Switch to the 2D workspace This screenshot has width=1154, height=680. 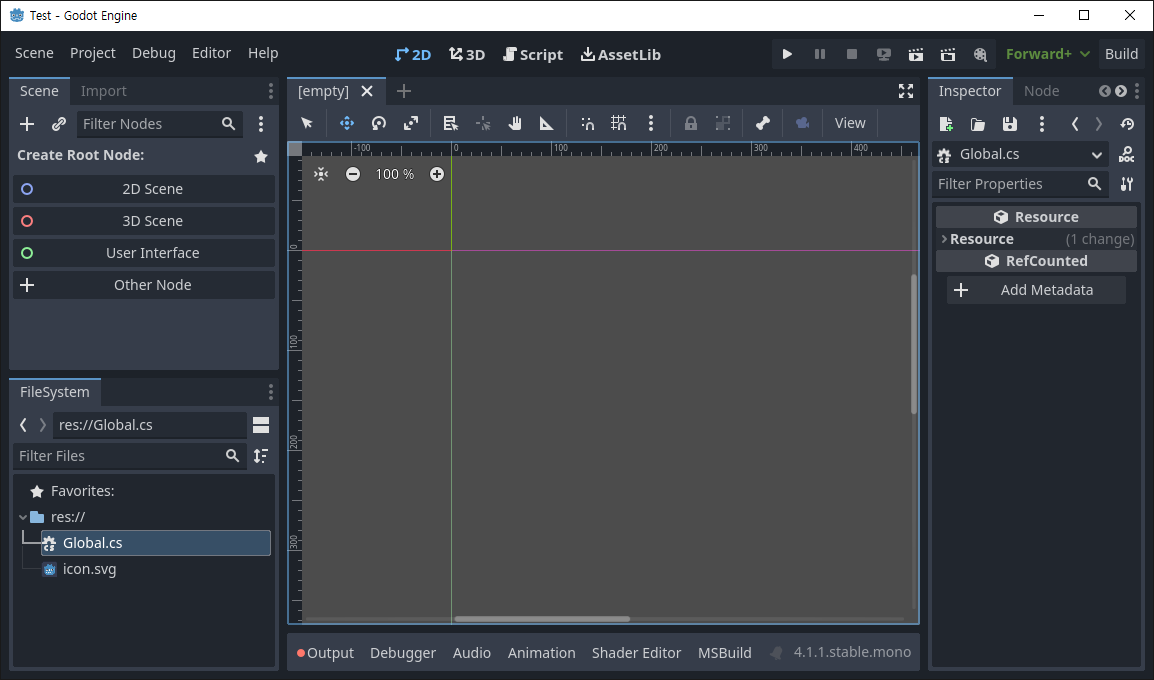(412, 54)
